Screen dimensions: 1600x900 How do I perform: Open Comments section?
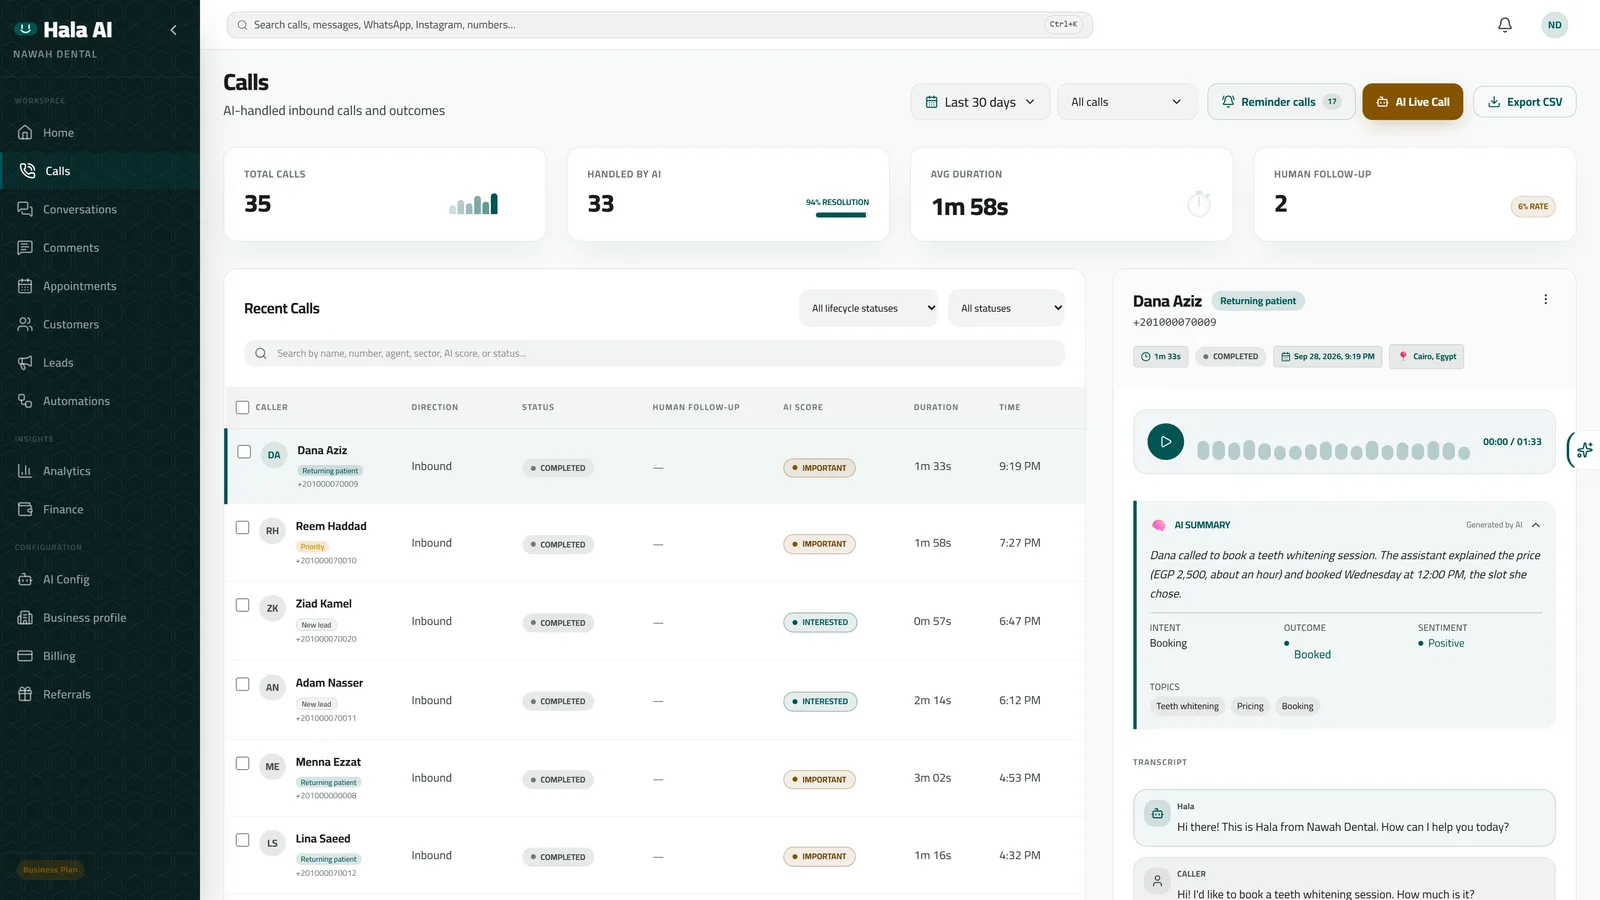point(100,248)
